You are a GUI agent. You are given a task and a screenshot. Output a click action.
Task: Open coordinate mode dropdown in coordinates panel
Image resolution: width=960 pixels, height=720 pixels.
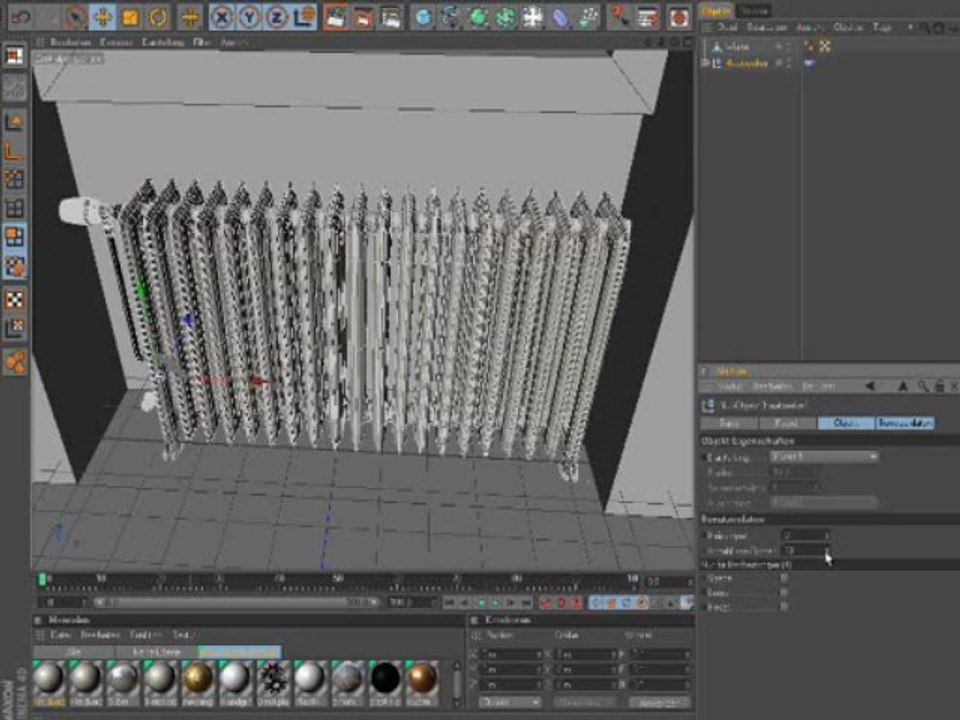[511, 702]
